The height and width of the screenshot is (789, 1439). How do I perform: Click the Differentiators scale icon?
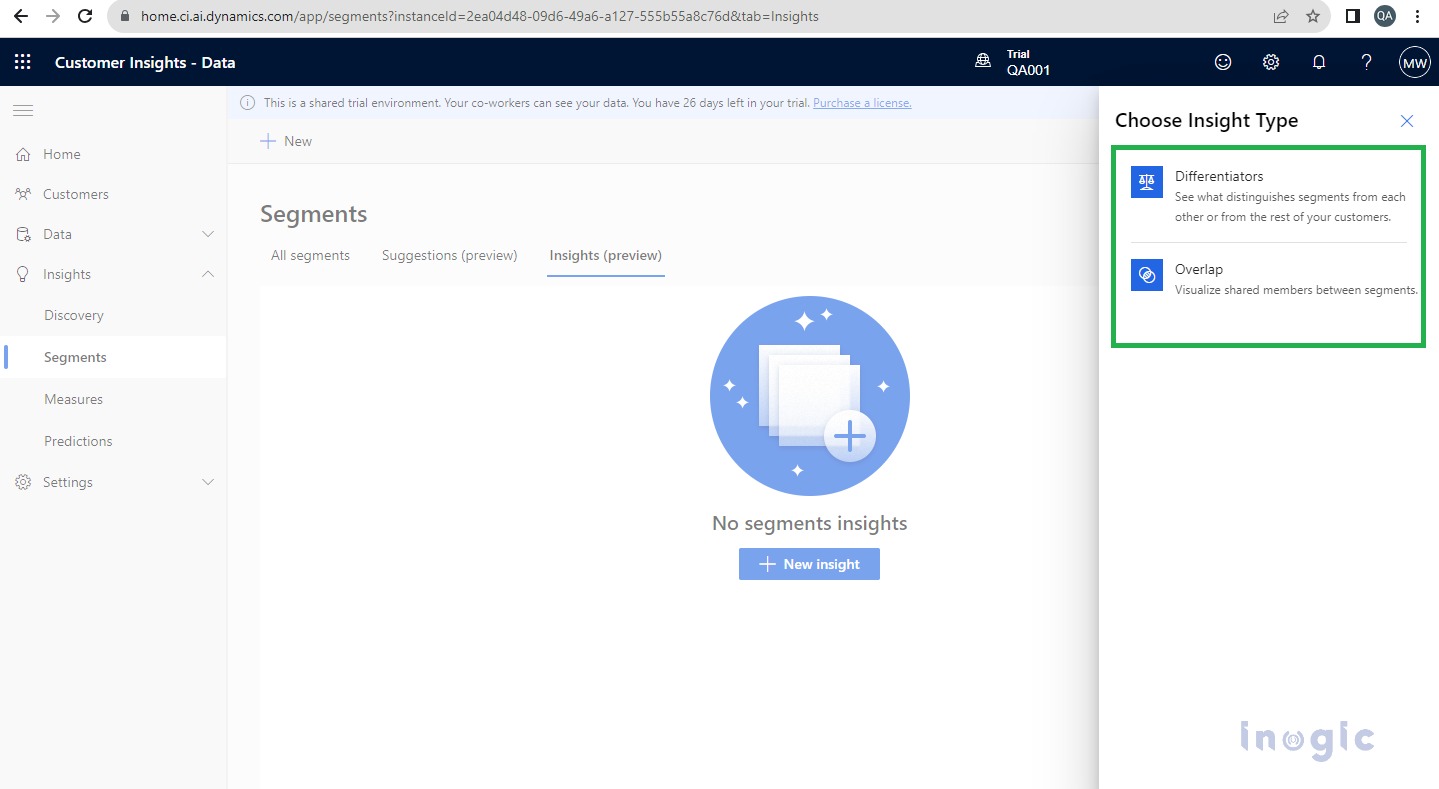pyautogui.click(x=1147, y=182)
